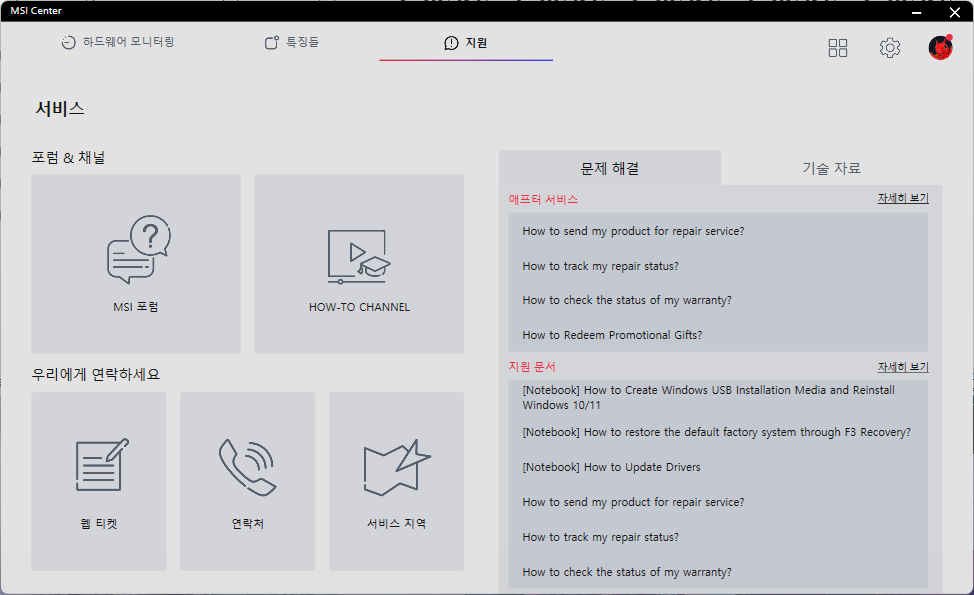Open 'How to check the status of my warranty?' under 지원 문서

coord(627,572)
